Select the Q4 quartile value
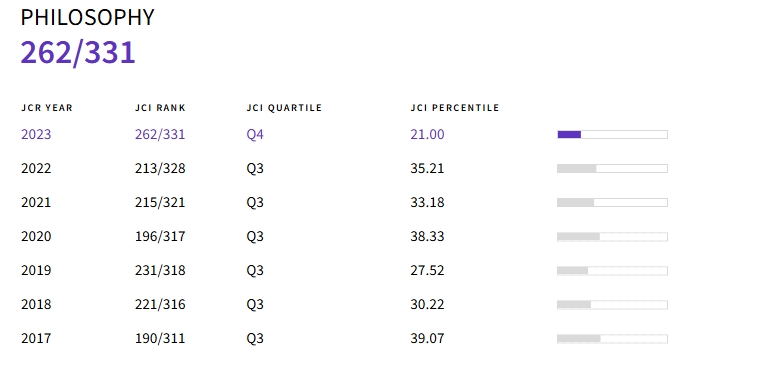The image size is (780, 381). click(x=255, y=134)
